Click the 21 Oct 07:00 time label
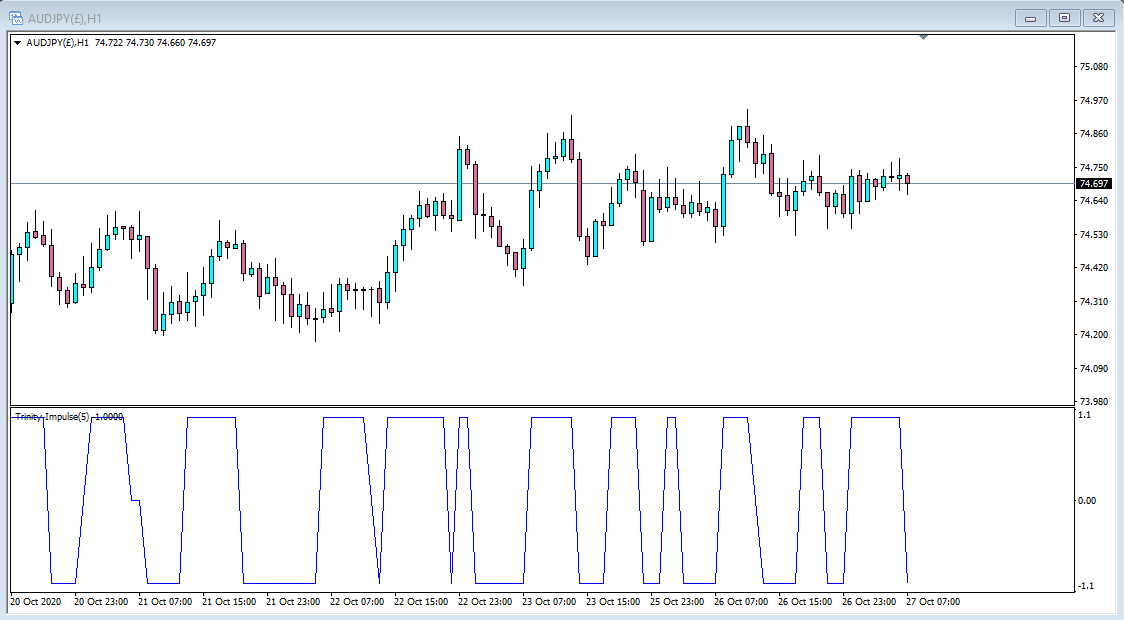Viewport: 1124px width, 620px height. [165, 602]
